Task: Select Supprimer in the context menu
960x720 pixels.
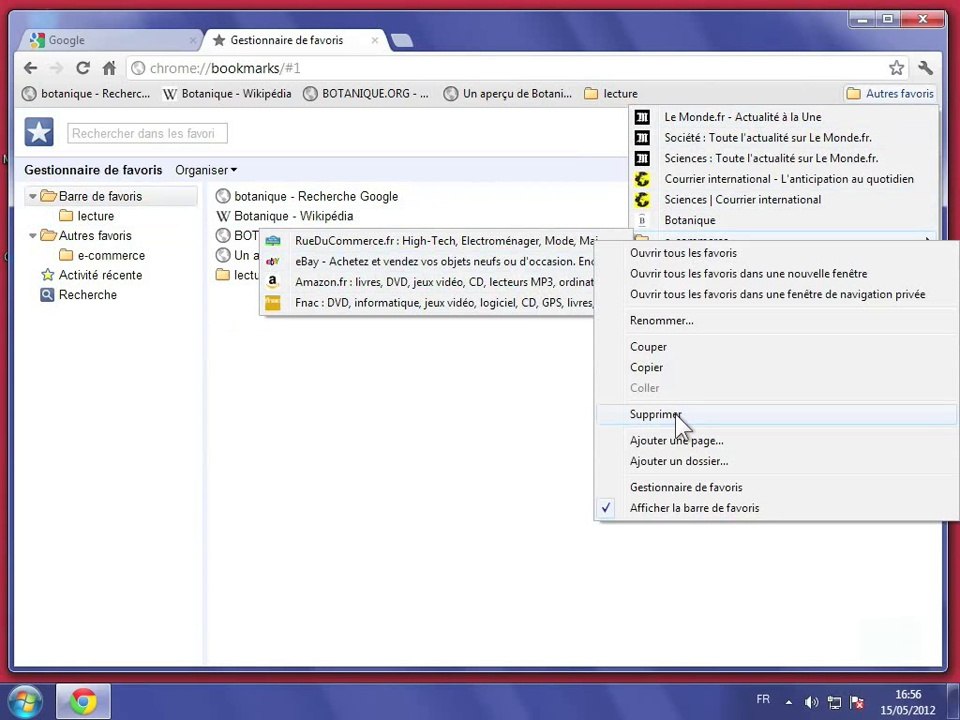Action: tap(776, 414)
